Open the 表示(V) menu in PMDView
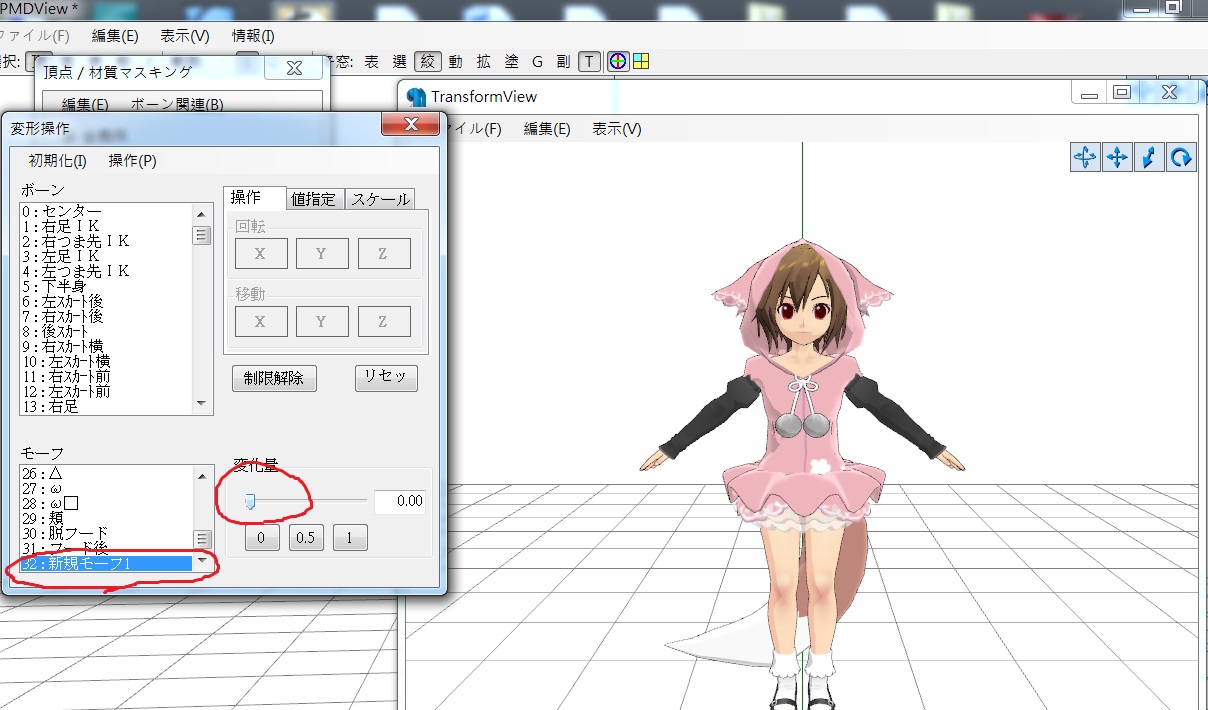Screen dimensions: 1208x710 coord(185,35)
